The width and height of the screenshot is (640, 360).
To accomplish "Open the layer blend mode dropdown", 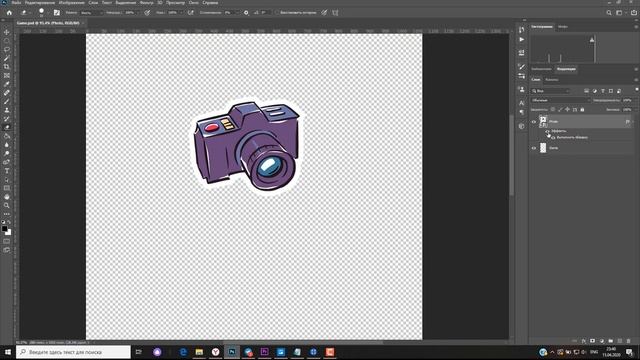I will point(560,100).
